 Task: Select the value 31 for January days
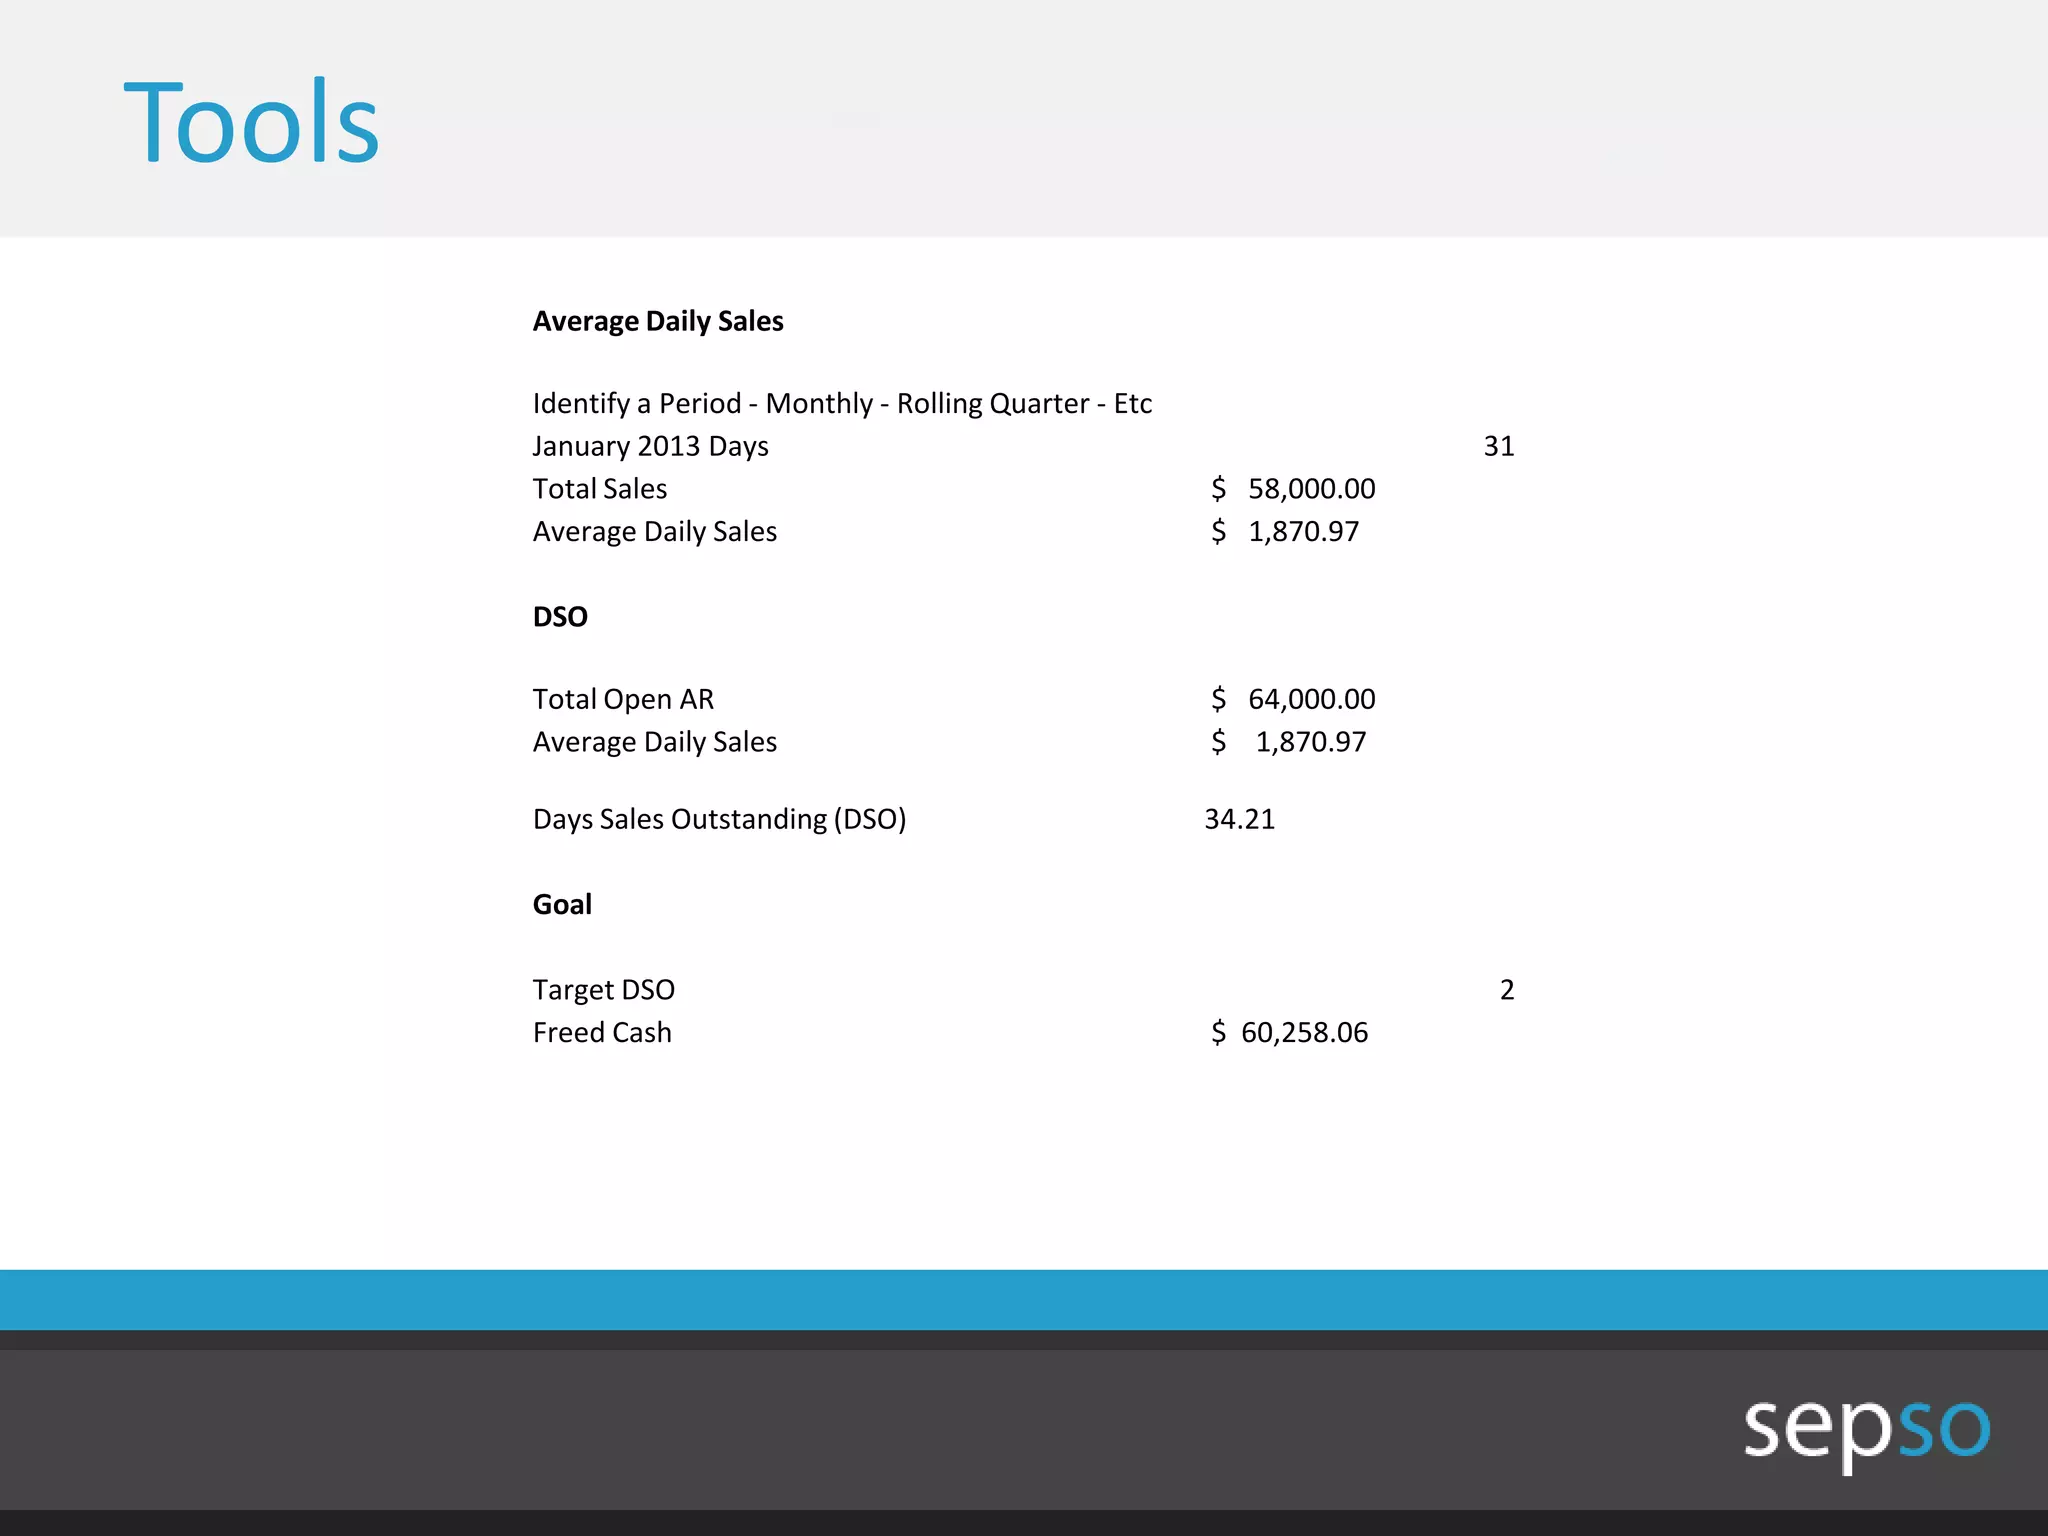point(1499,446)
